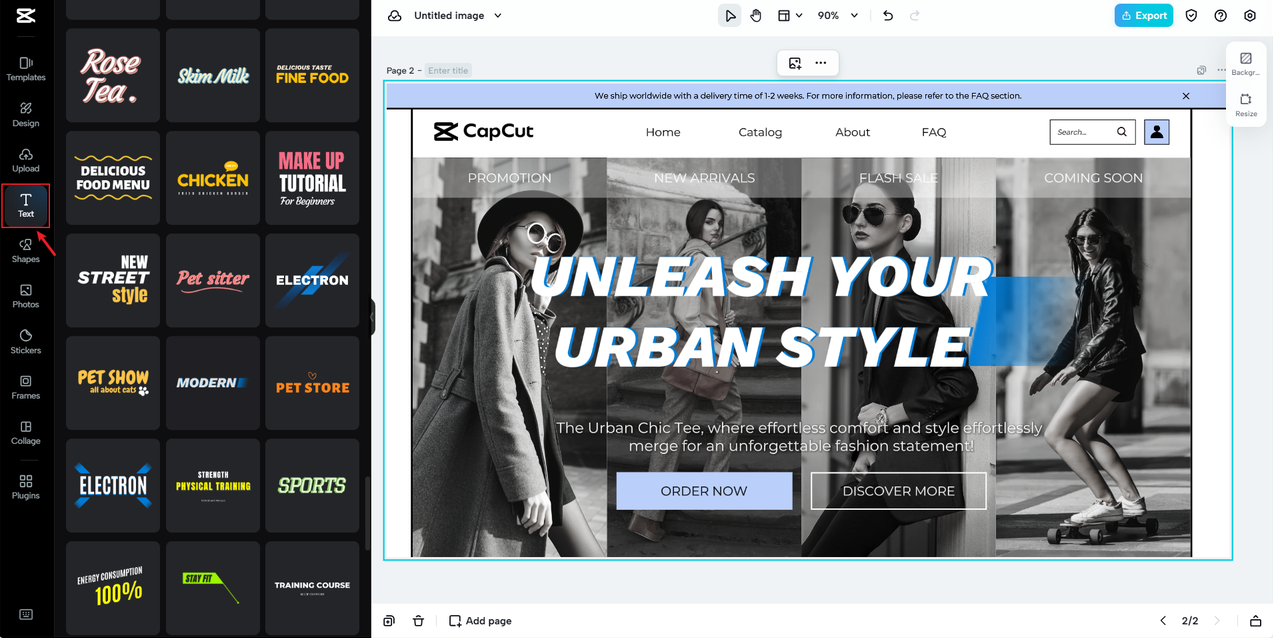
Task: Click the Add page button
Action: (480, 621)
